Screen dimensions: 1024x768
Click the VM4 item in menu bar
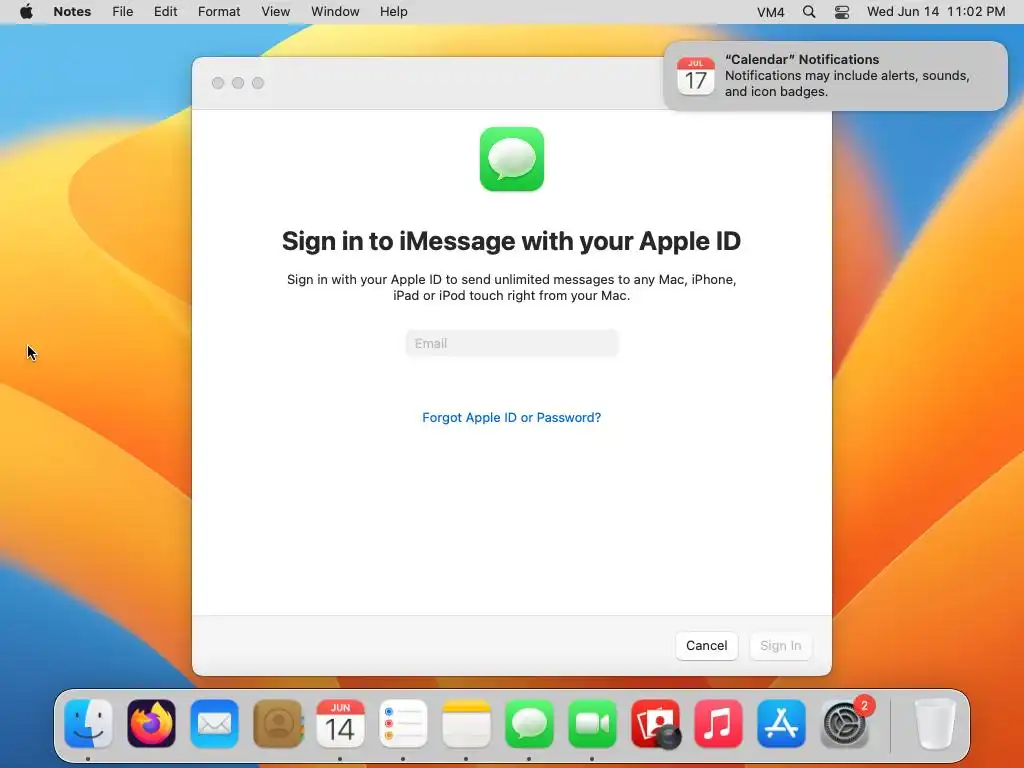(771, 12)
